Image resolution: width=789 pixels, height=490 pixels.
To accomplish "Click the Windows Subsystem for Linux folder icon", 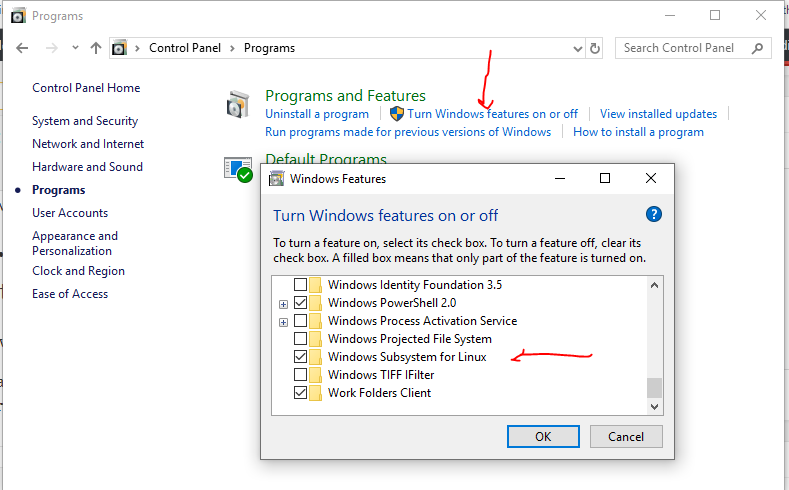I will coord(316,357).
